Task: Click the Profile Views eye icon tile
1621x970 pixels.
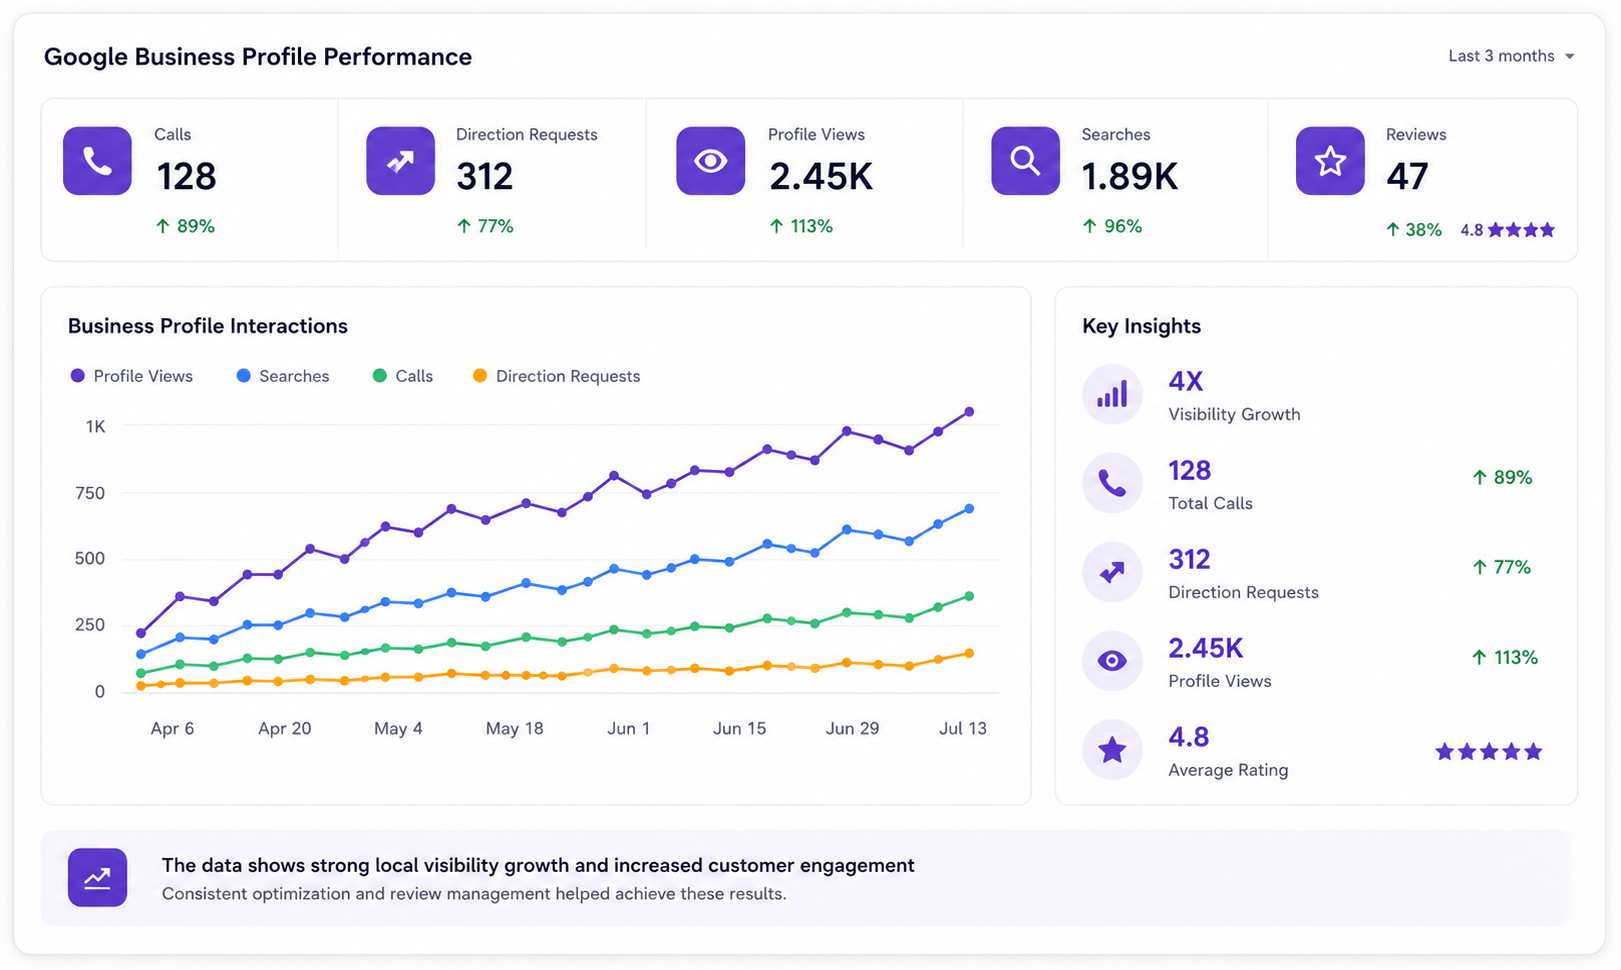Action: (x=710, y=161)
